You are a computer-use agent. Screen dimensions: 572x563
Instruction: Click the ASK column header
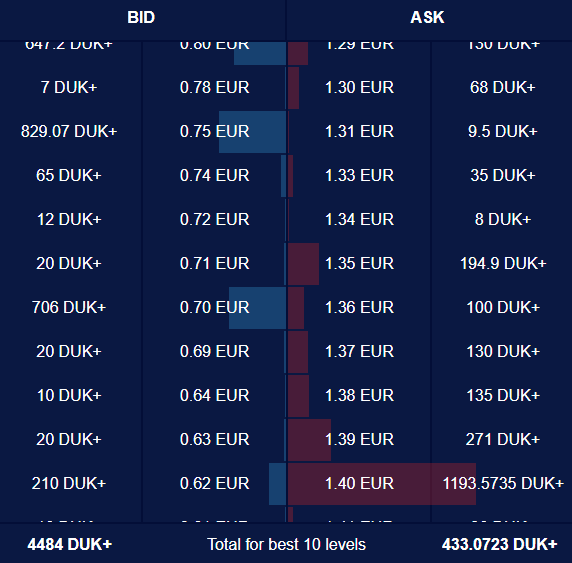click(427, 17)
